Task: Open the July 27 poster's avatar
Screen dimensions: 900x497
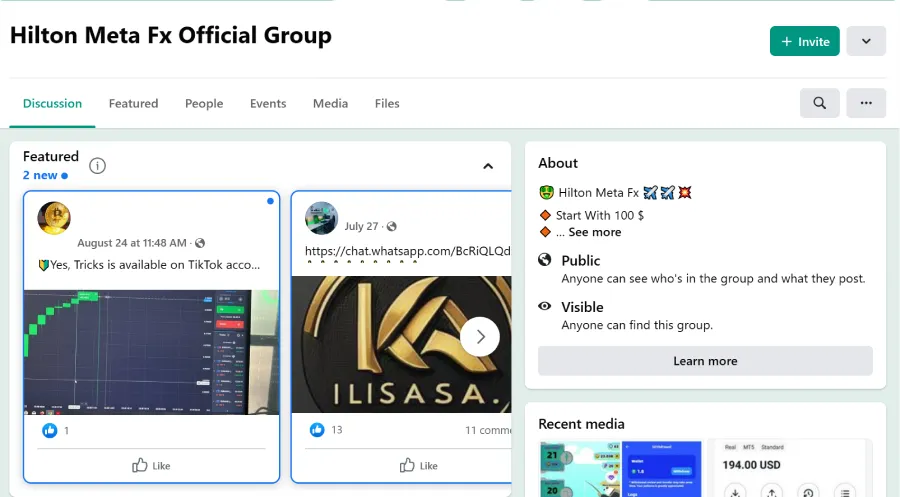Action: (x=321, y=218)
